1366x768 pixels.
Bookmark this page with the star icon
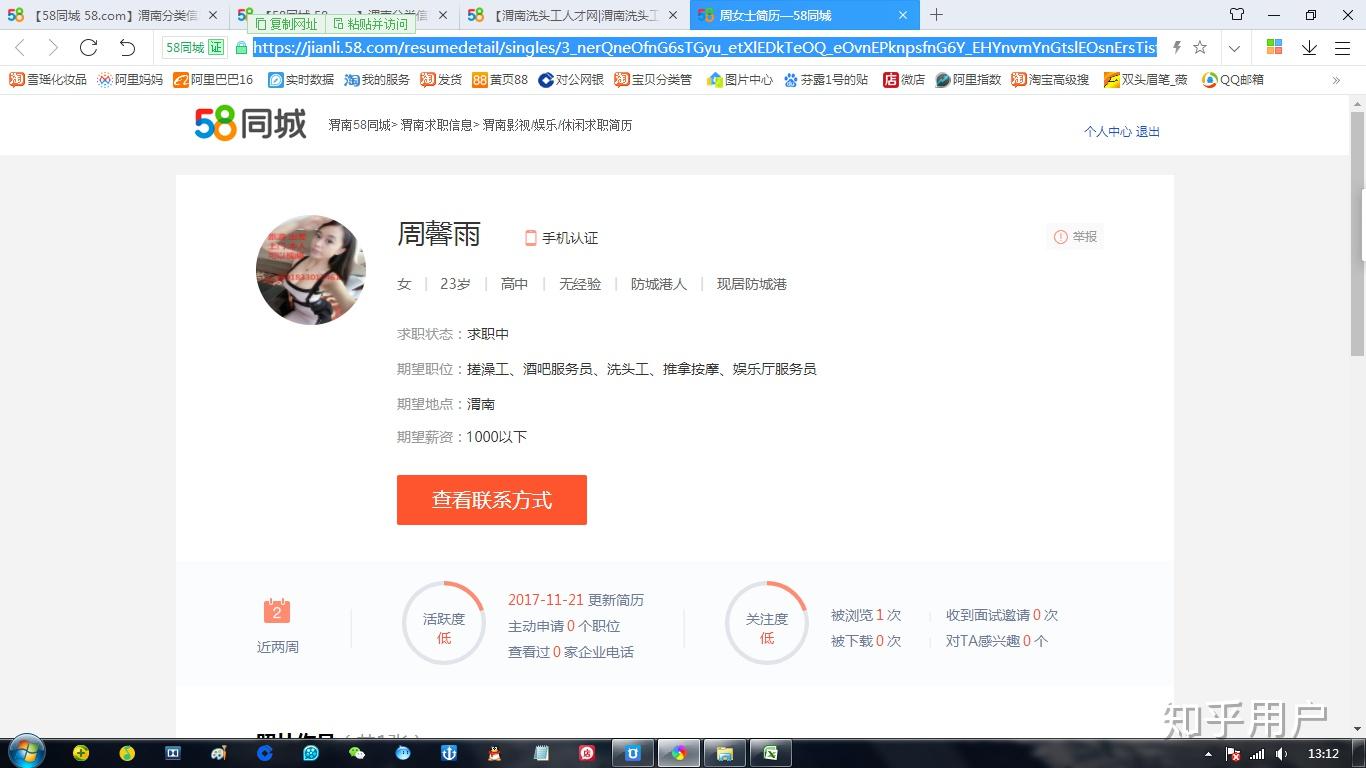(x=1200, y=47)
